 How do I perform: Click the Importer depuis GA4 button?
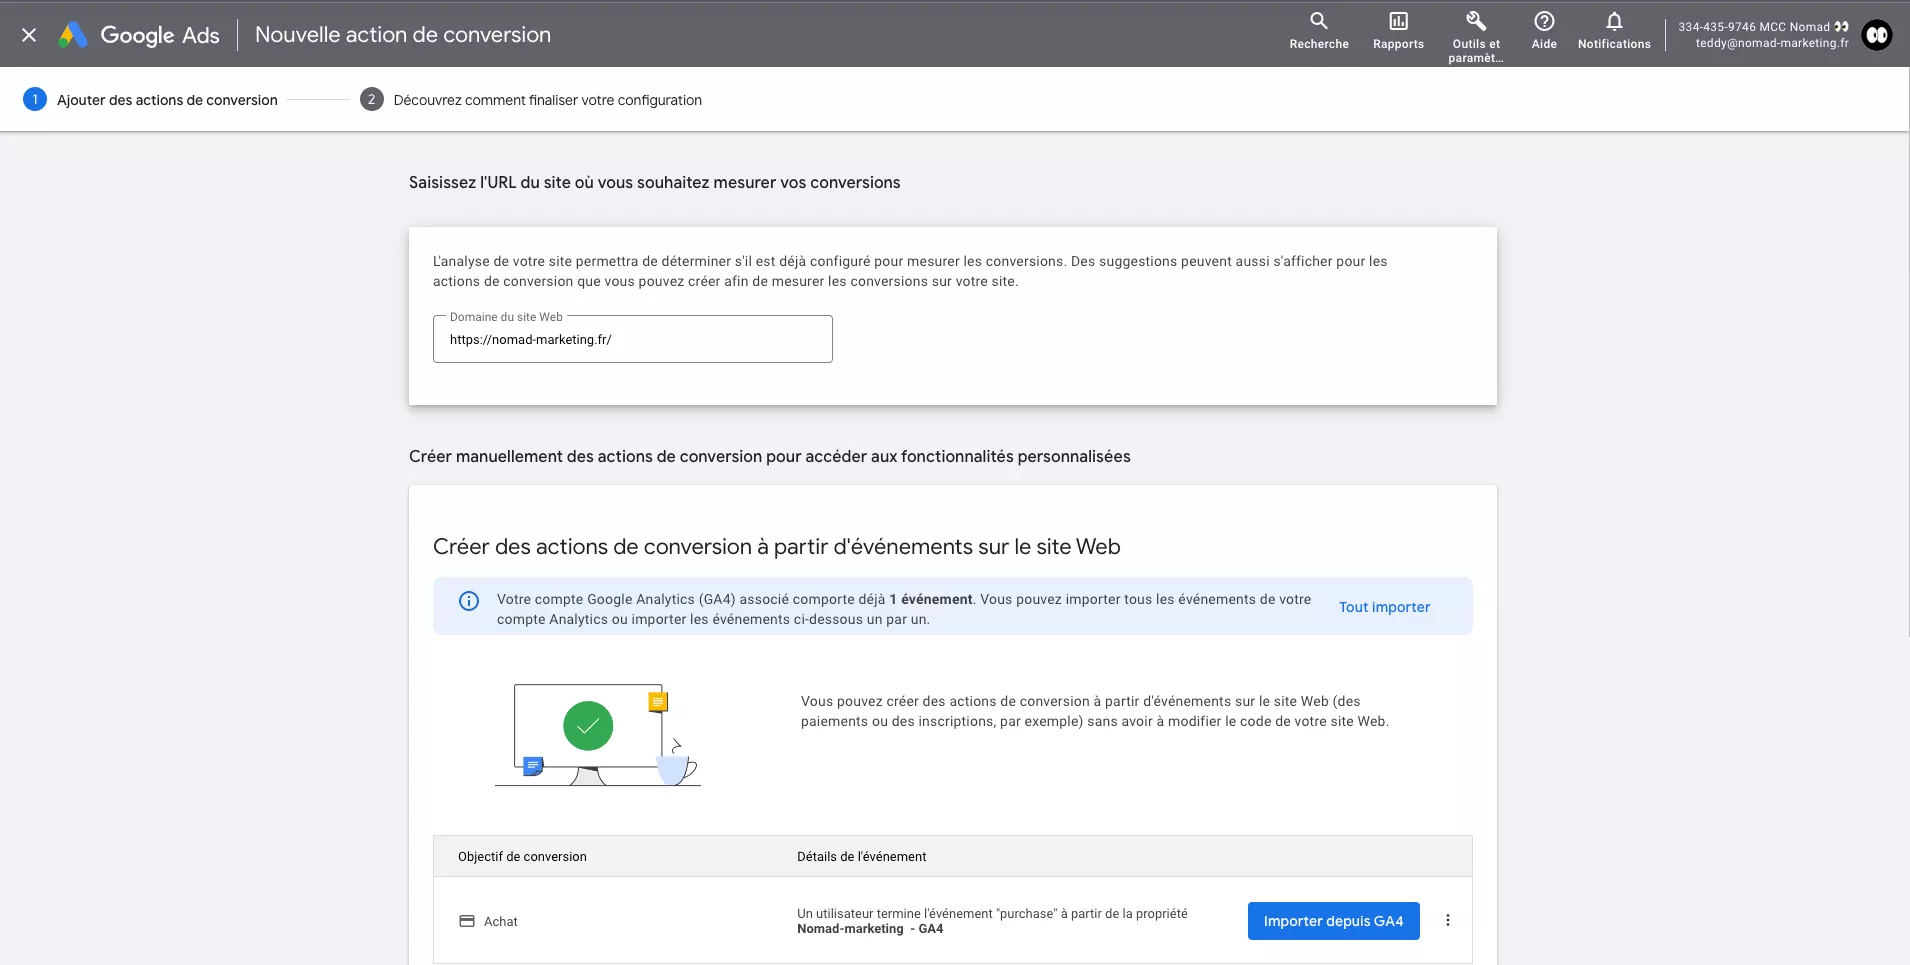coord(1332,920)
